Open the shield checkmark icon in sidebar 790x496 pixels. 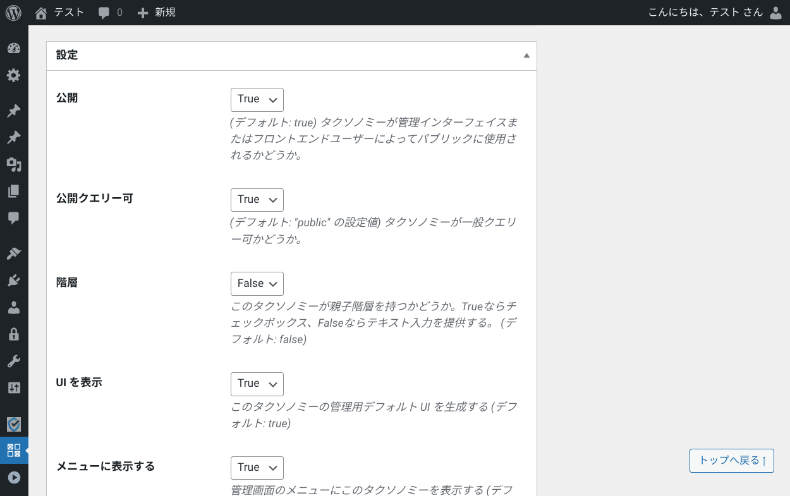(14, 424)
